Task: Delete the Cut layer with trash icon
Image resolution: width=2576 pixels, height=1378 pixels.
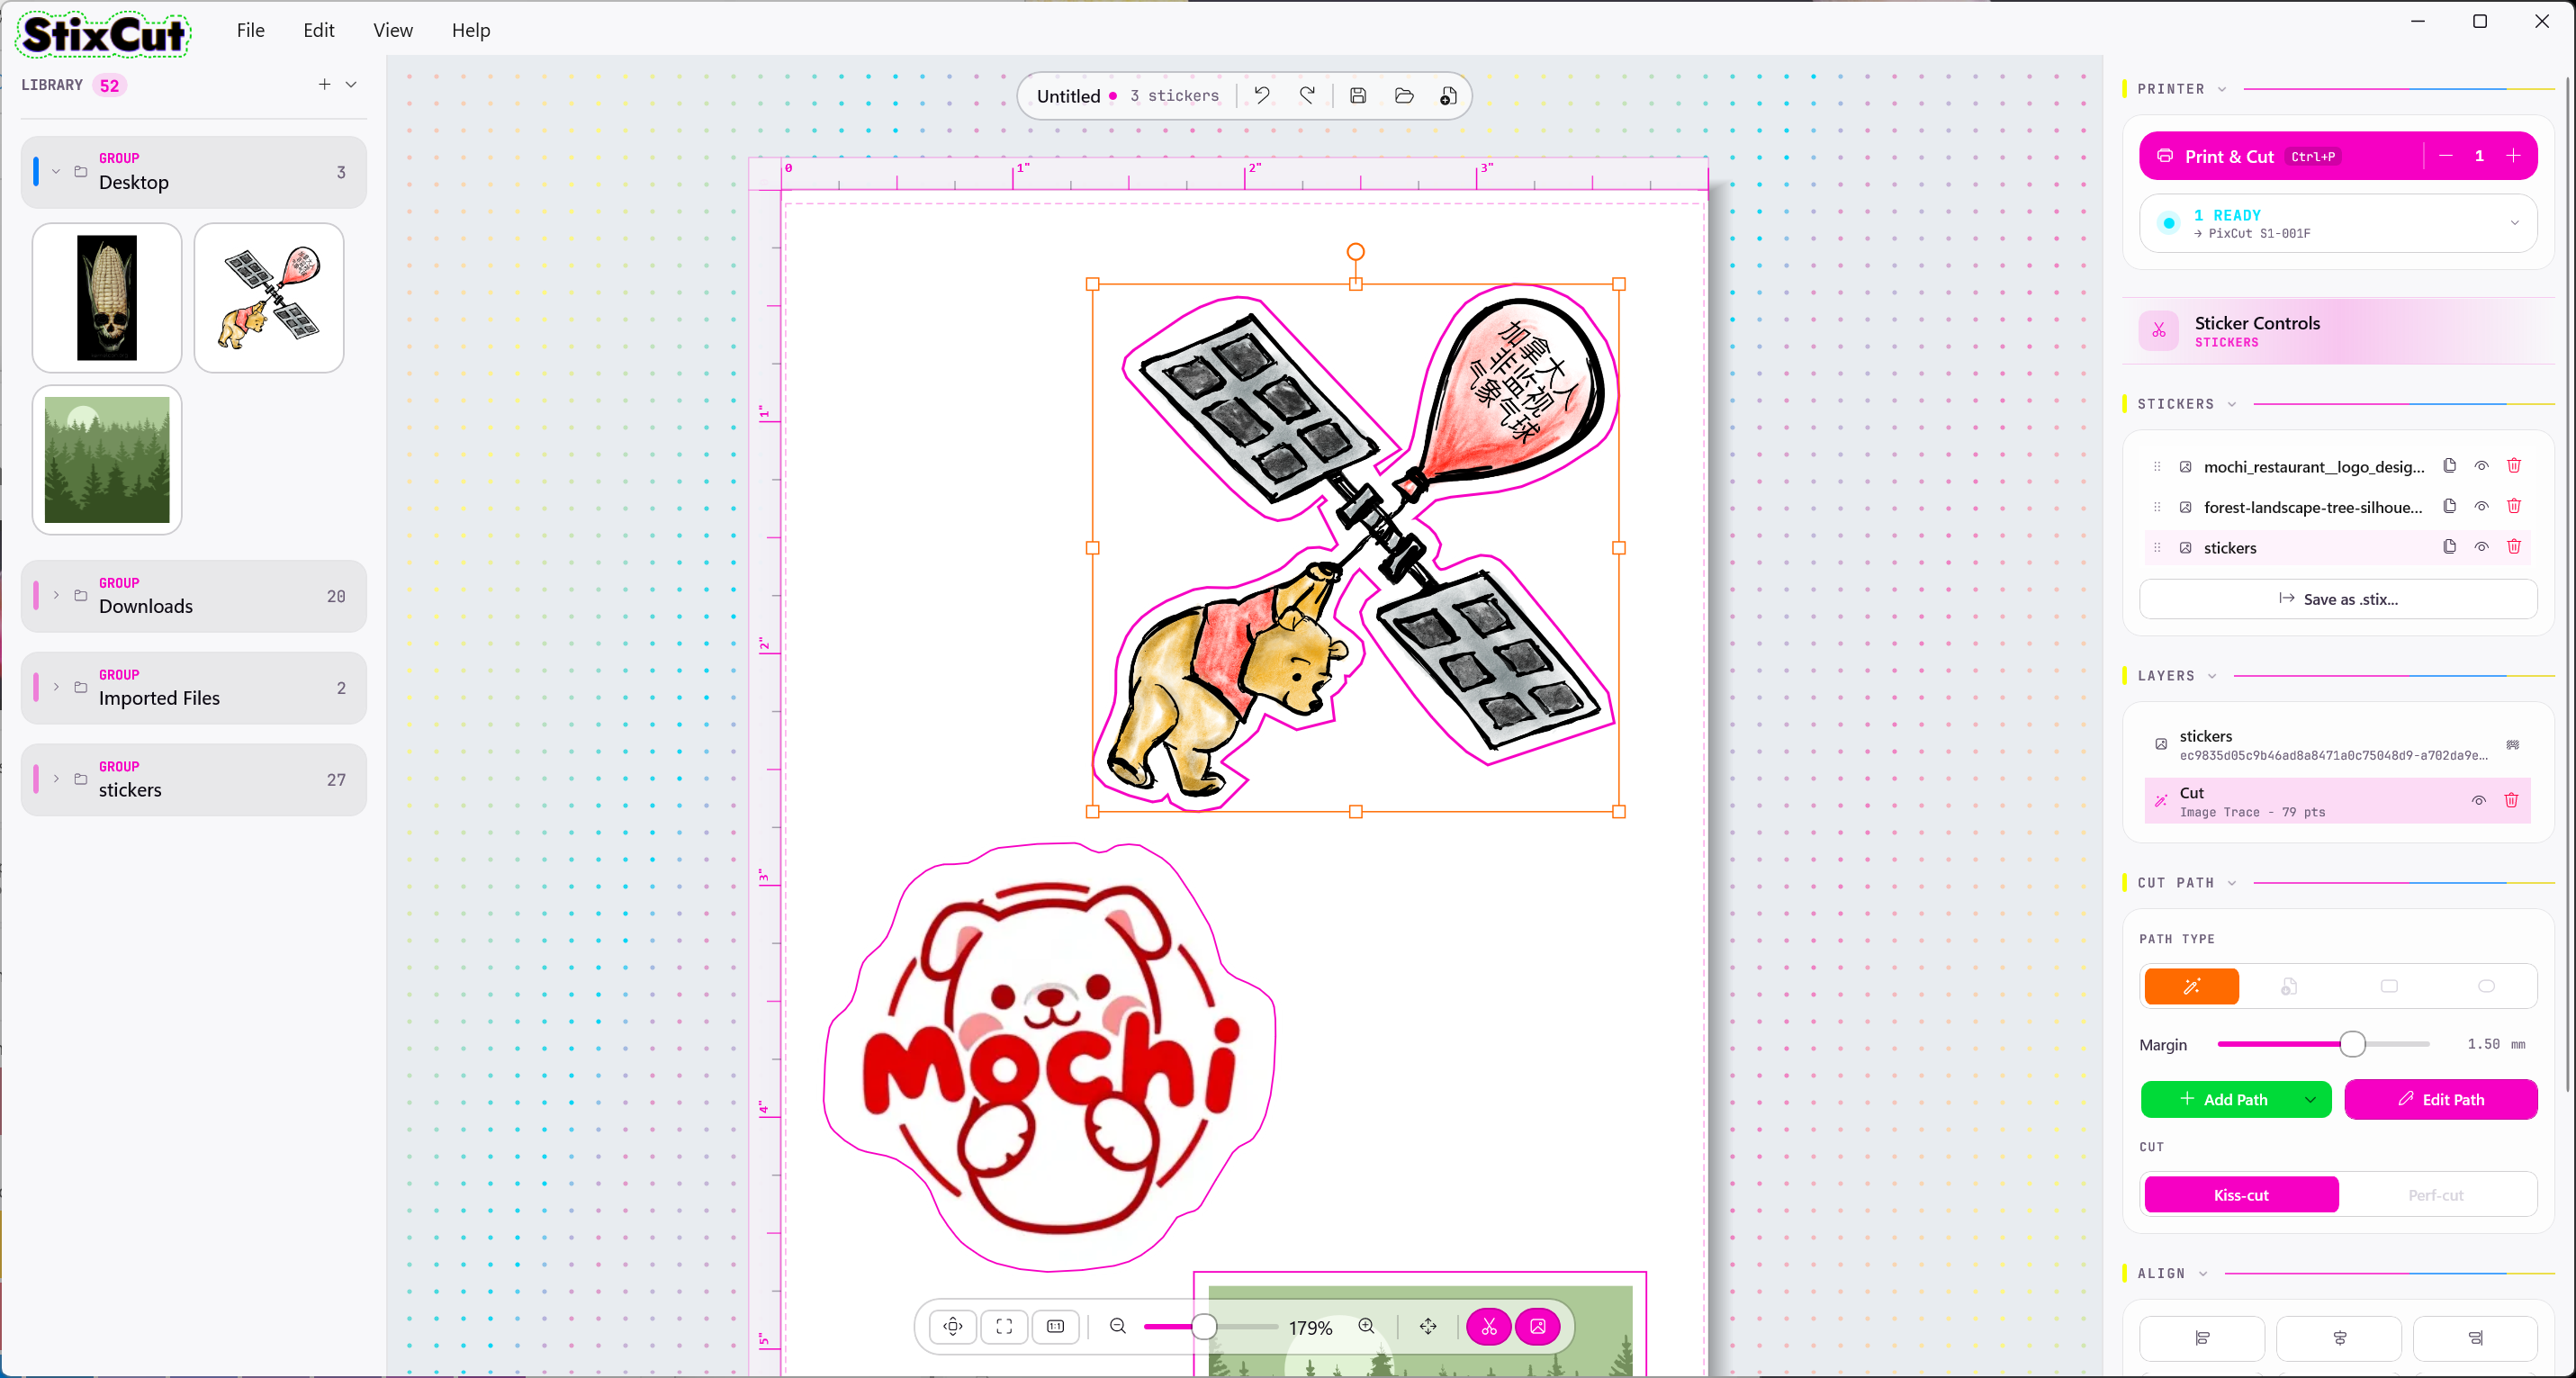Action: pyautogui.click(x=2511, y=800)
